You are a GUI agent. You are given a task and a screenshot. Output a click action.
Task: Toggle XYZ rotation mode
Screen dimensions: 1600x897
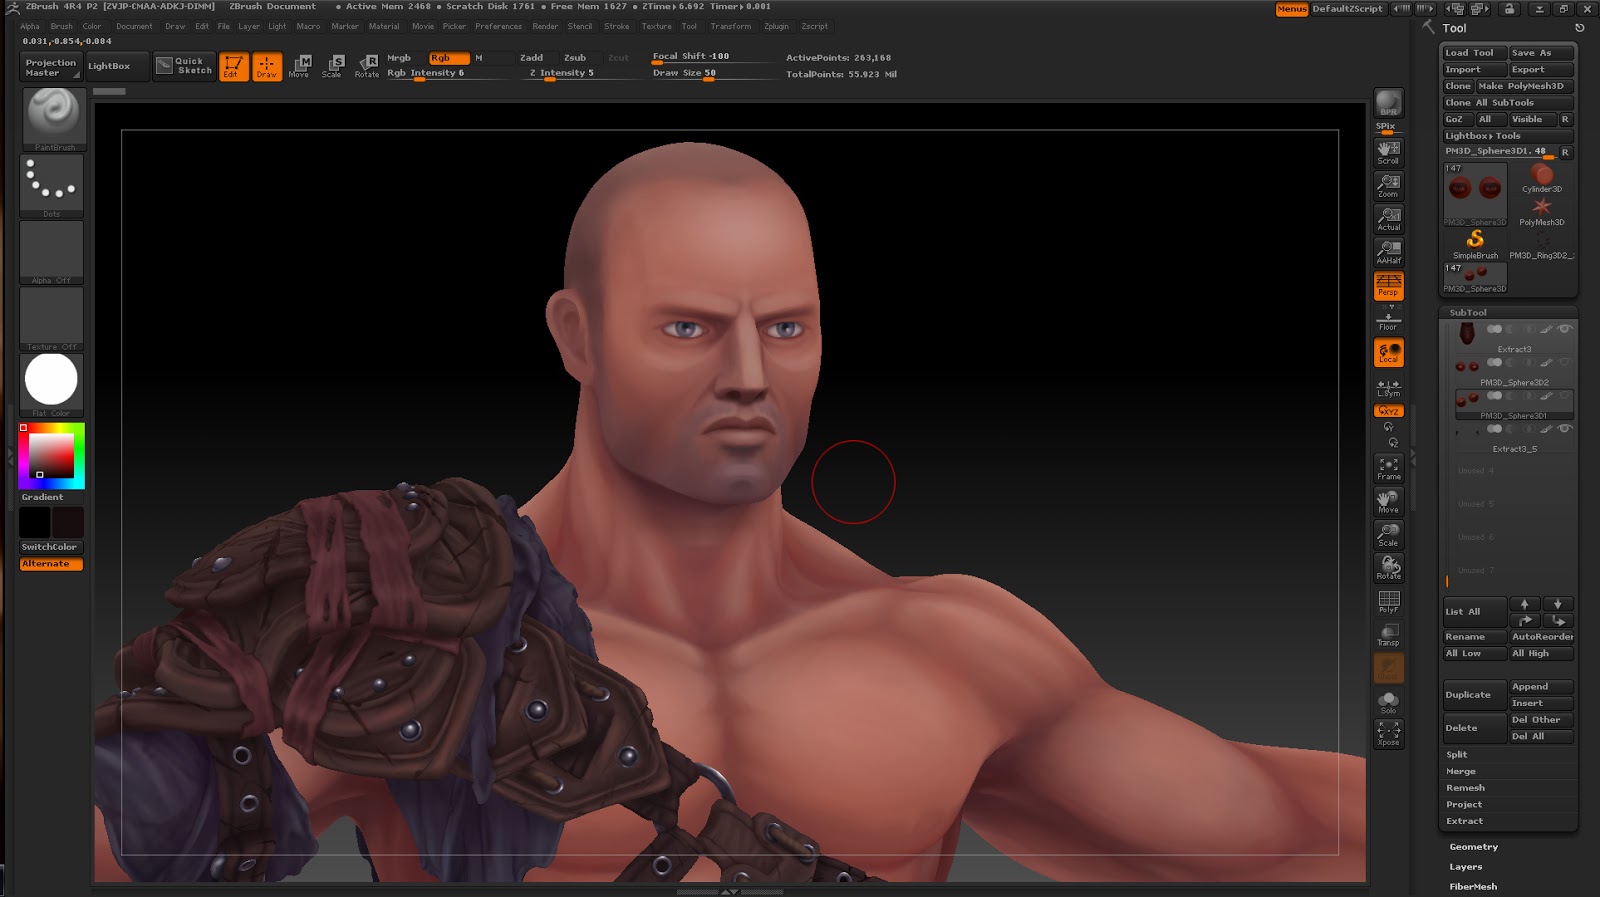1388,411
